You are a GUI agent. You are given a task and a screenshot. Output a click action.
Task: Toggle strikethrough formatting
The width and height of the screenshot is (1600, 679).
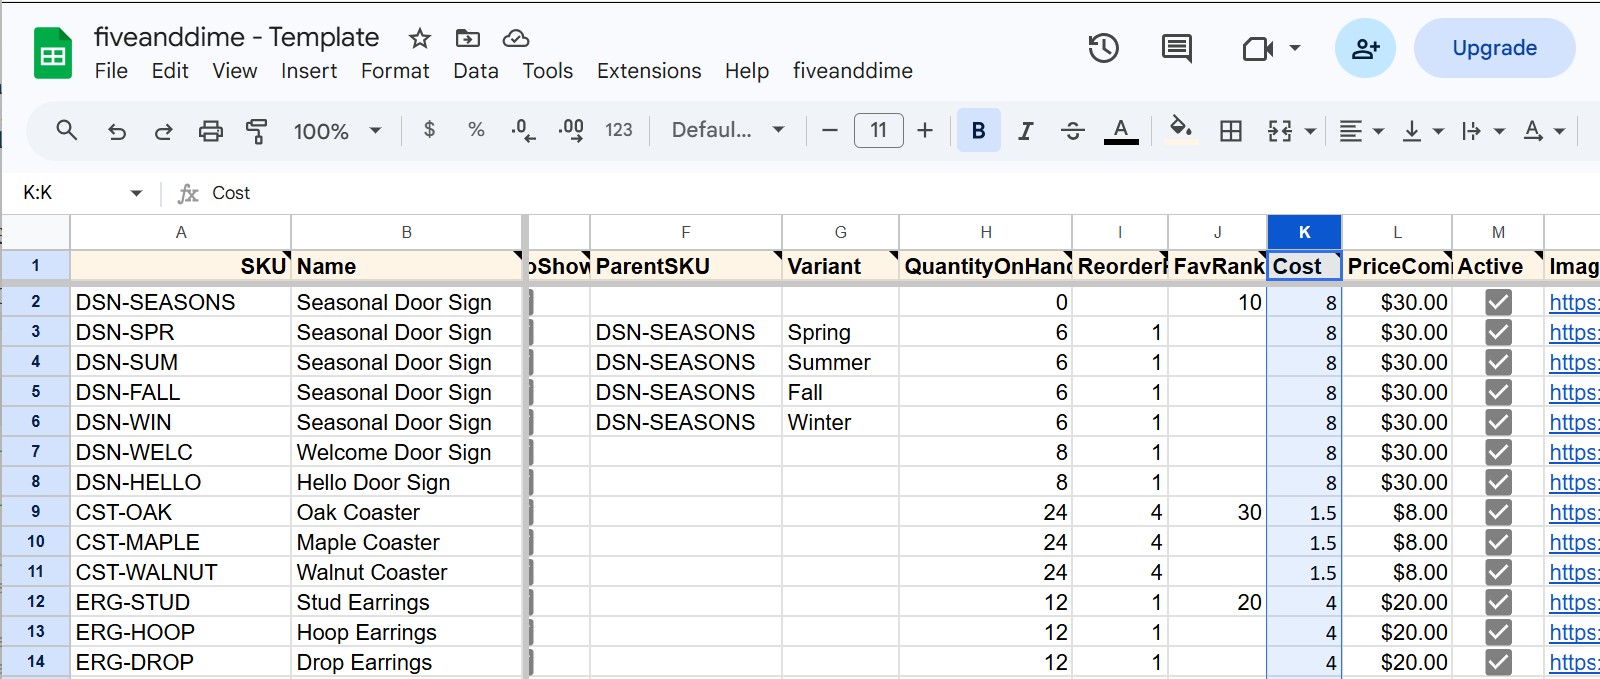pyautogui.click(x=1073, y=131)
